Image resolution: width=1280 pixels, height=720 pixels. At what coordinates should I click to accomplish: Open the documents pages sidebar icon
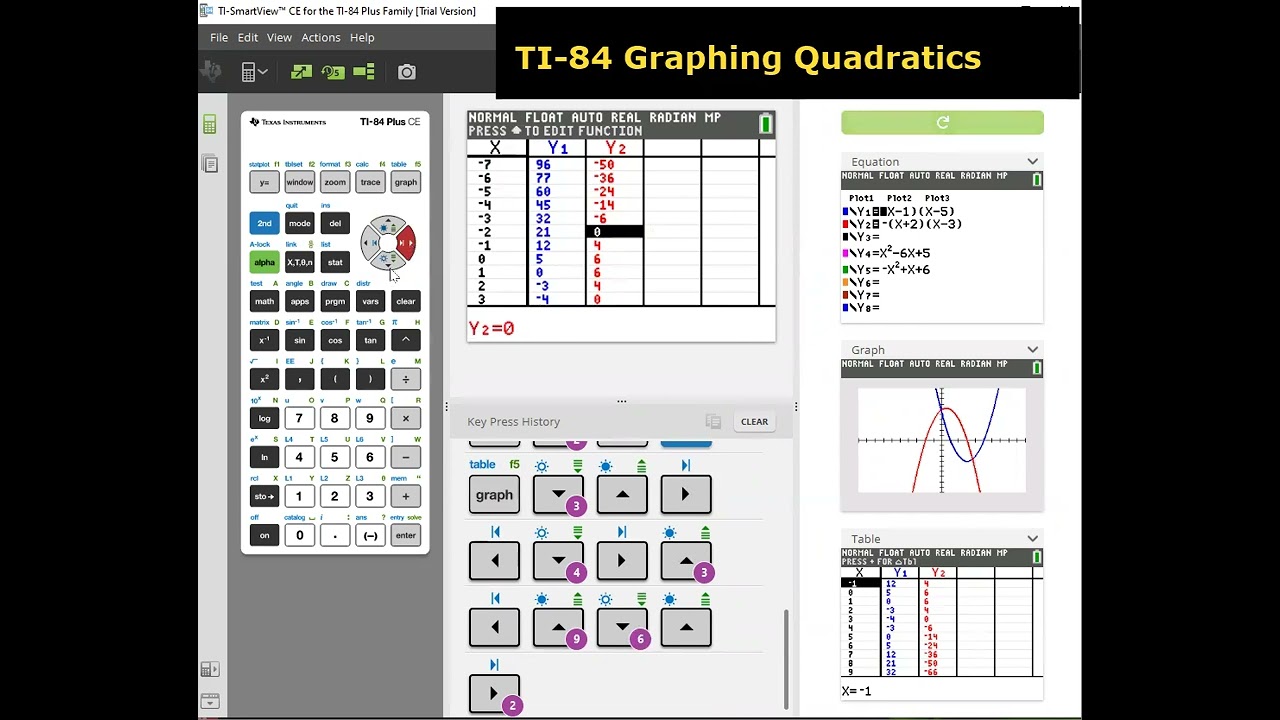click(209, 164)
